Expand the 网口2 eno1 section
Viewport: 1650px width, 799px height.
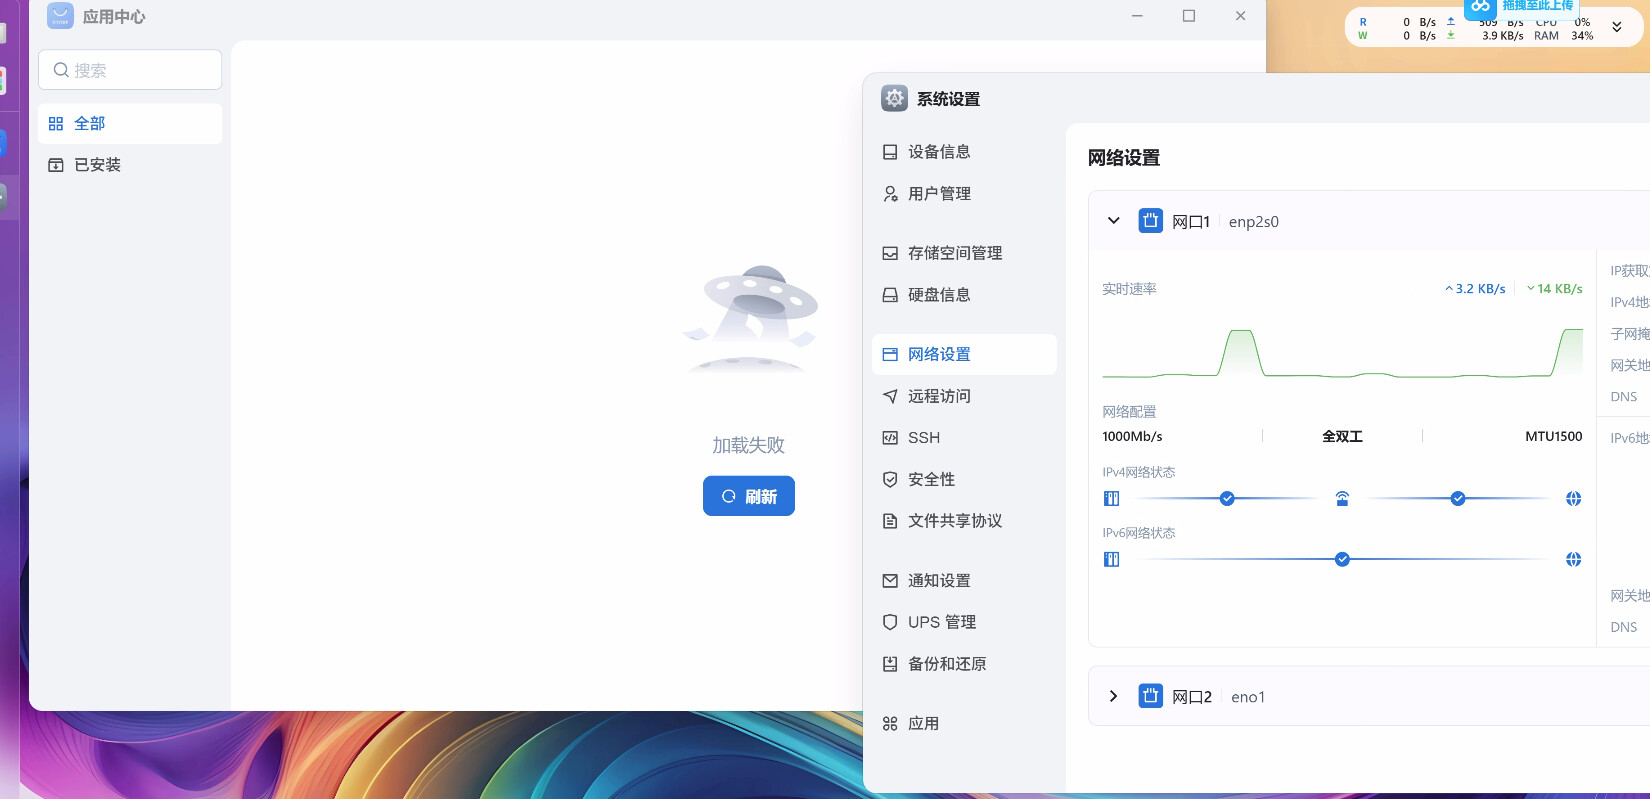coord(1113,696)
